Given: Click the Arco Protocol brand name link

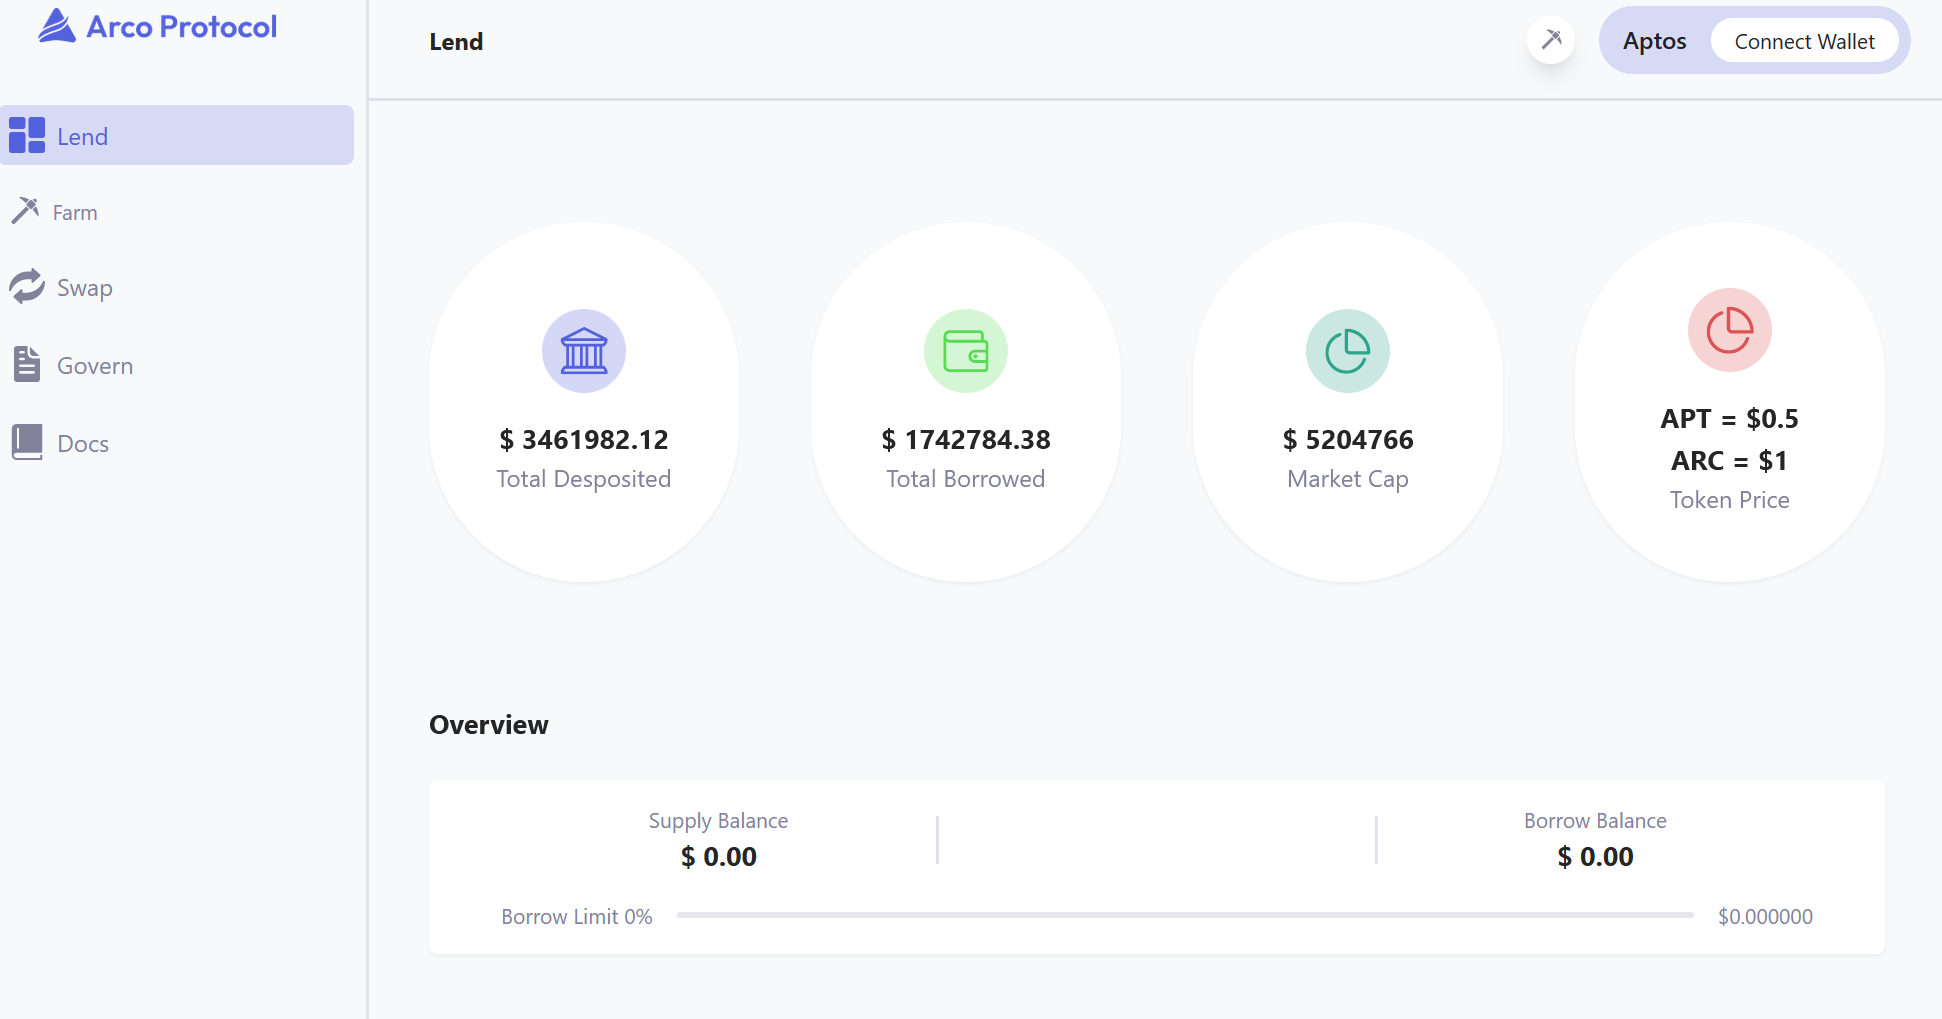Looking at the screenshot, I should [x=181, y=27].
